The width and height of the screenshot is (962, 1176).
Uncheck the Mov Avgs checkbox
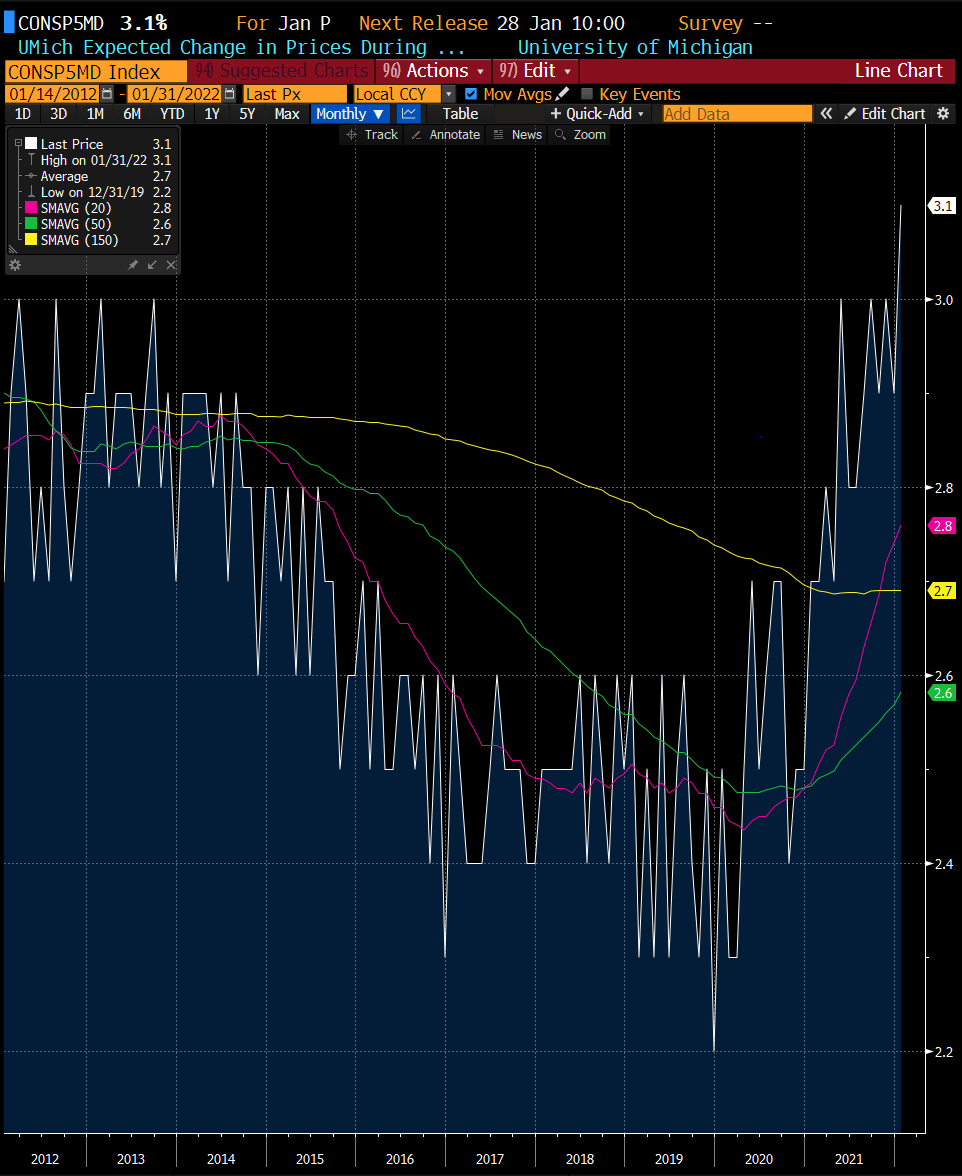pos(471,94)
